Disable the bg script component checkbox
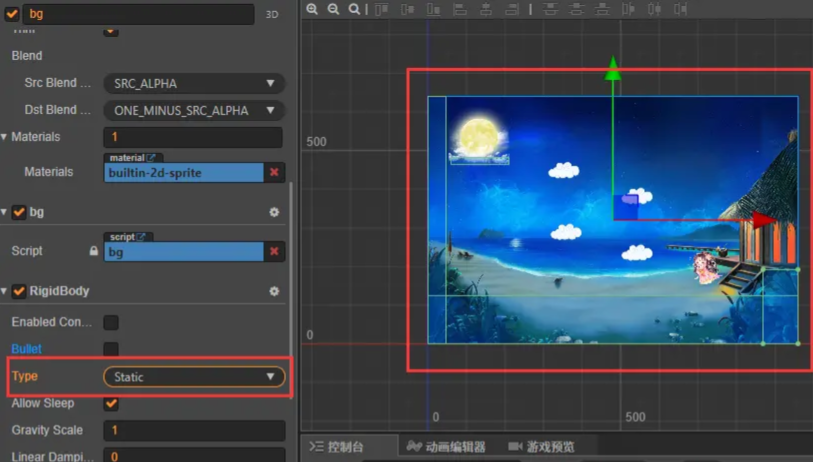813x462 pixels. point(19,212)
